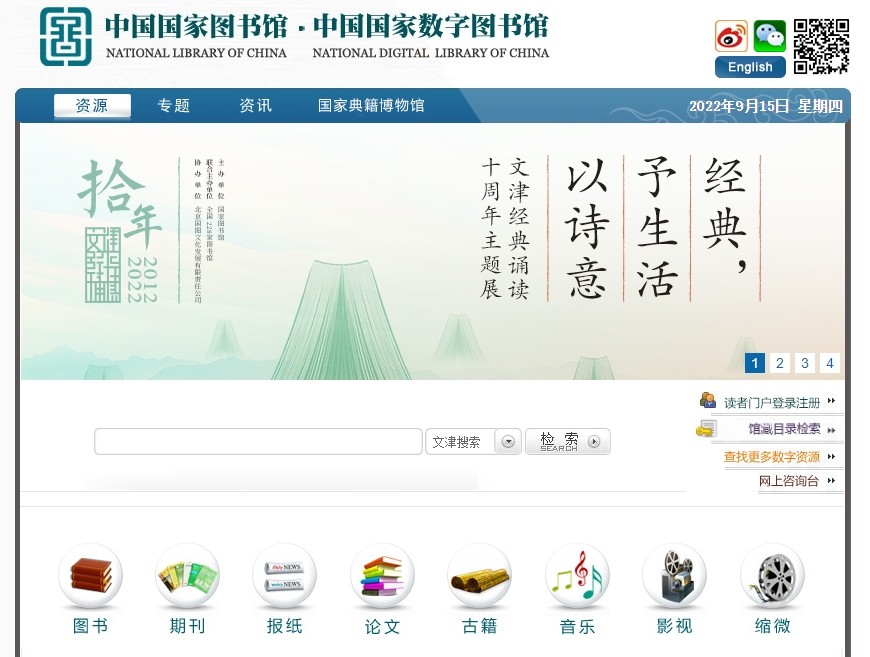Click arrow beside 网上咨询台

coord(831,481)
